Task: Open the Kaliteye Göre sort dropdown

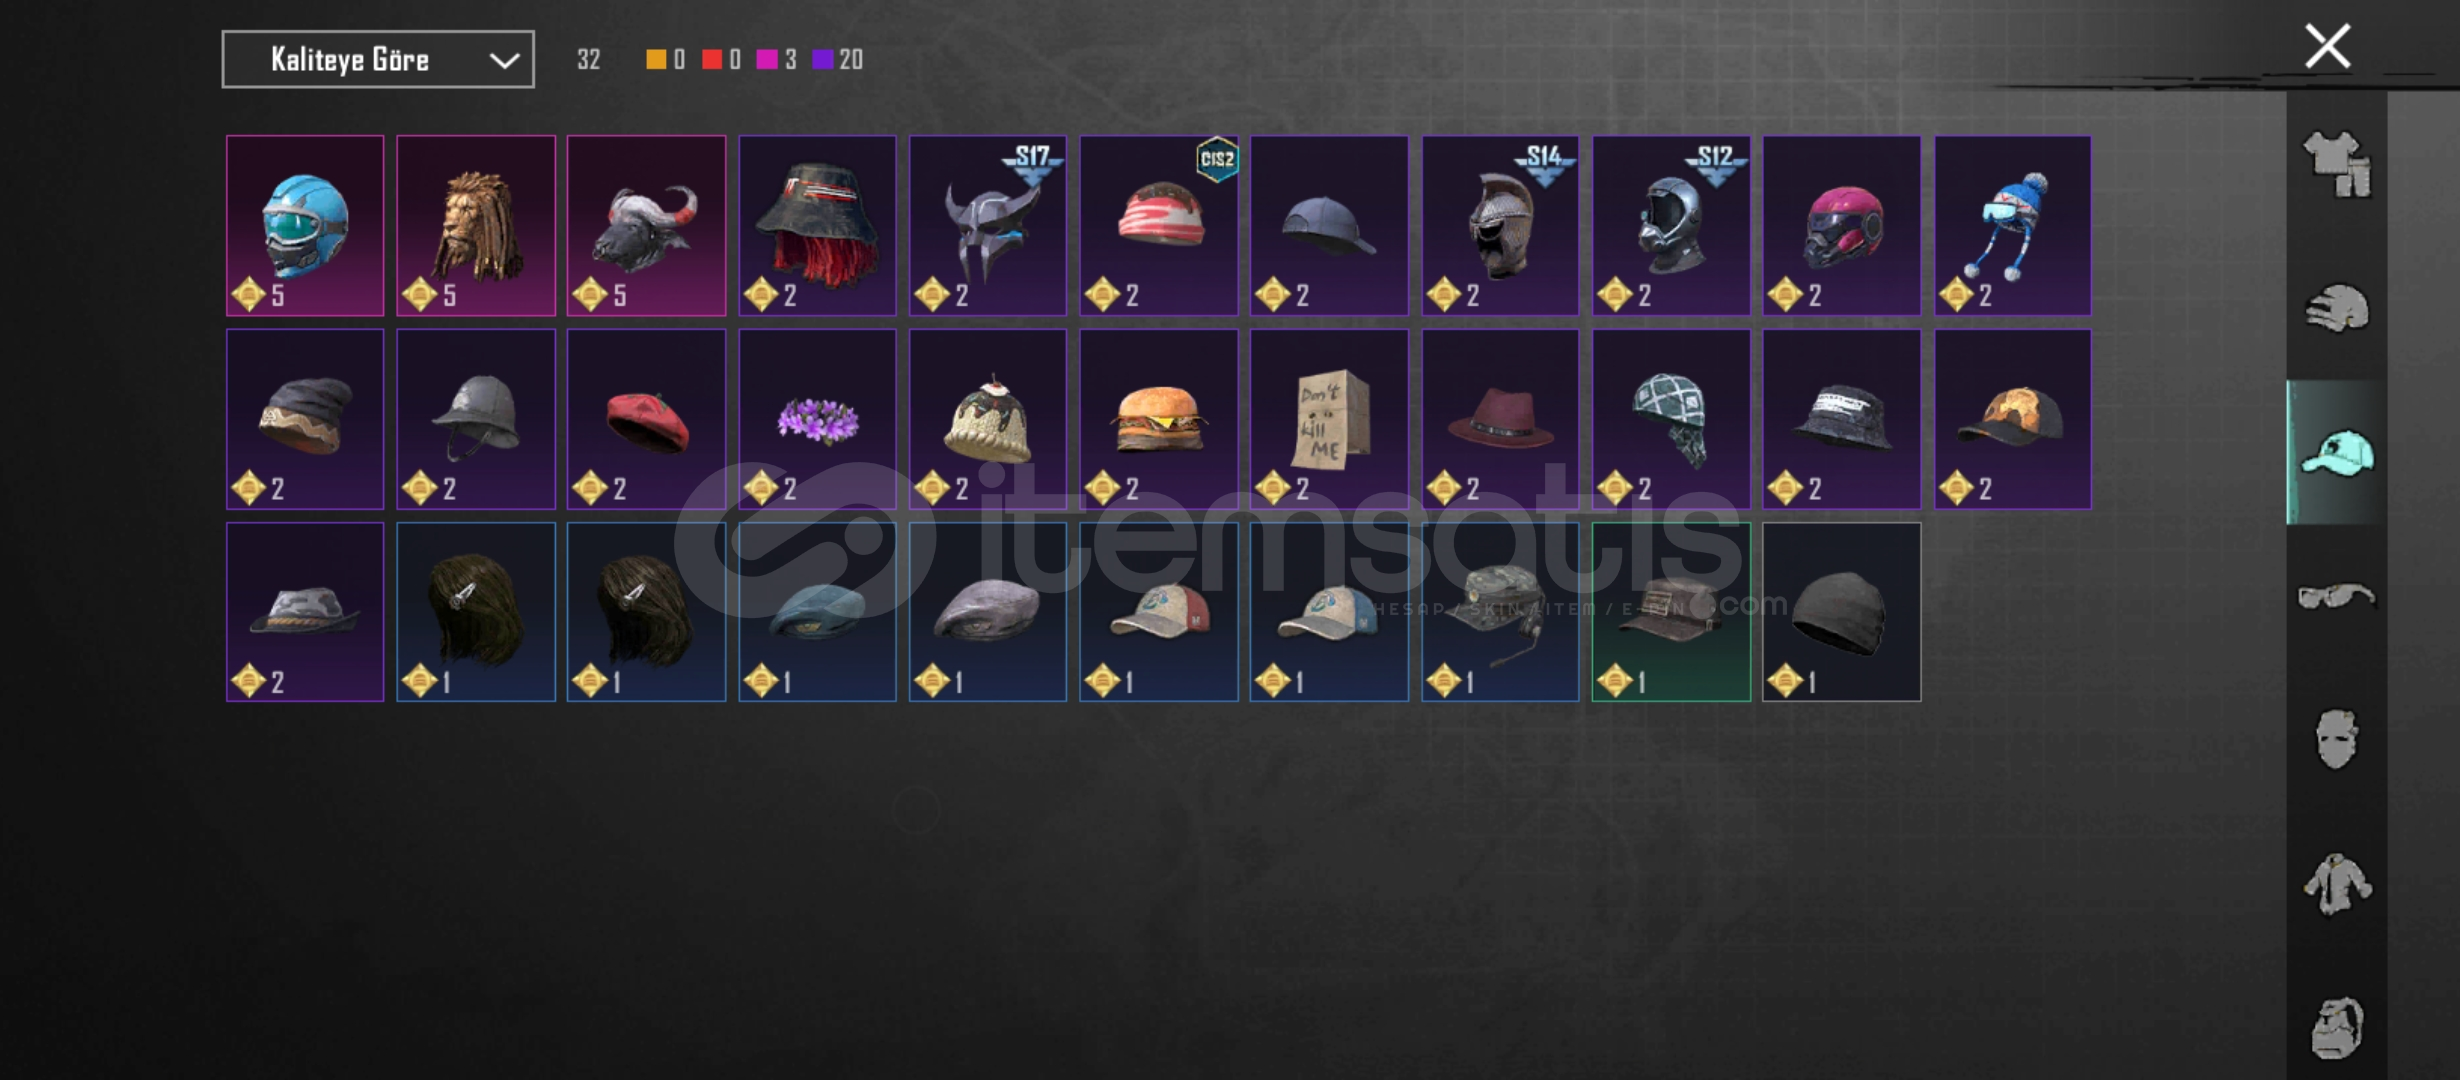Action: coord(378,60)
